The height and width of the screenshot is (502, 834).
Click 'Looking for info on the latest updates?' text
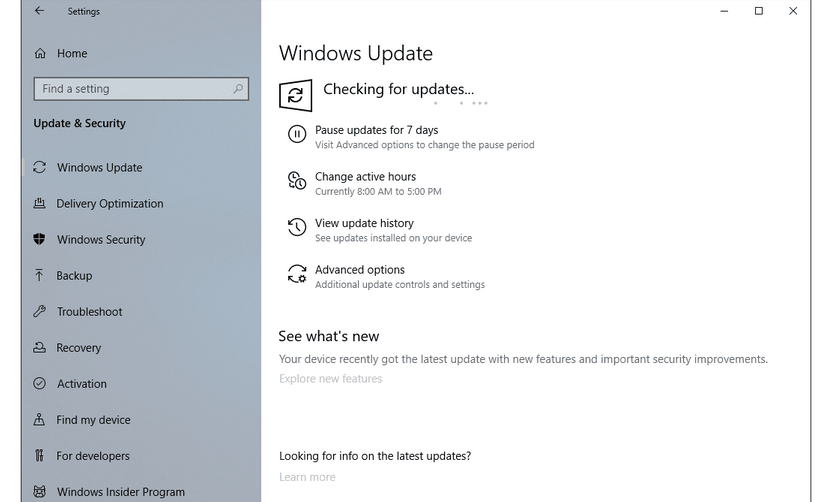[x=375, y=456]
